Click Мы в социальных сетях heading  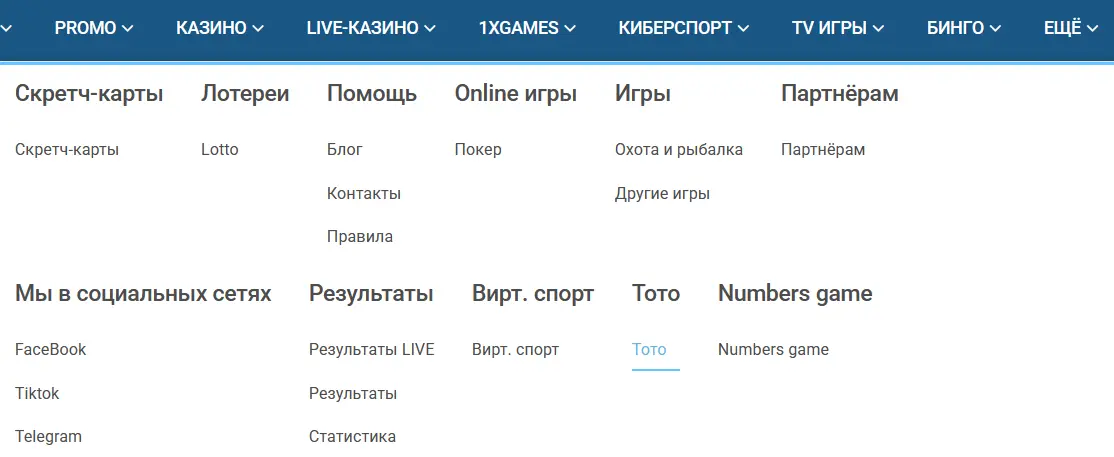click(143, 294)
